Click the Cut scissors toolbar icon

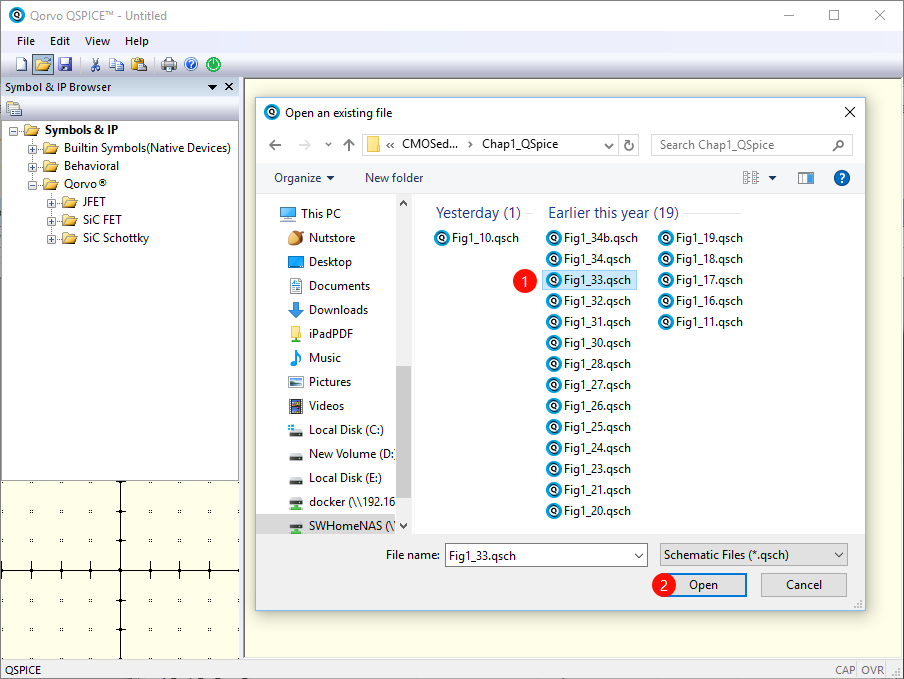point(95,65)
